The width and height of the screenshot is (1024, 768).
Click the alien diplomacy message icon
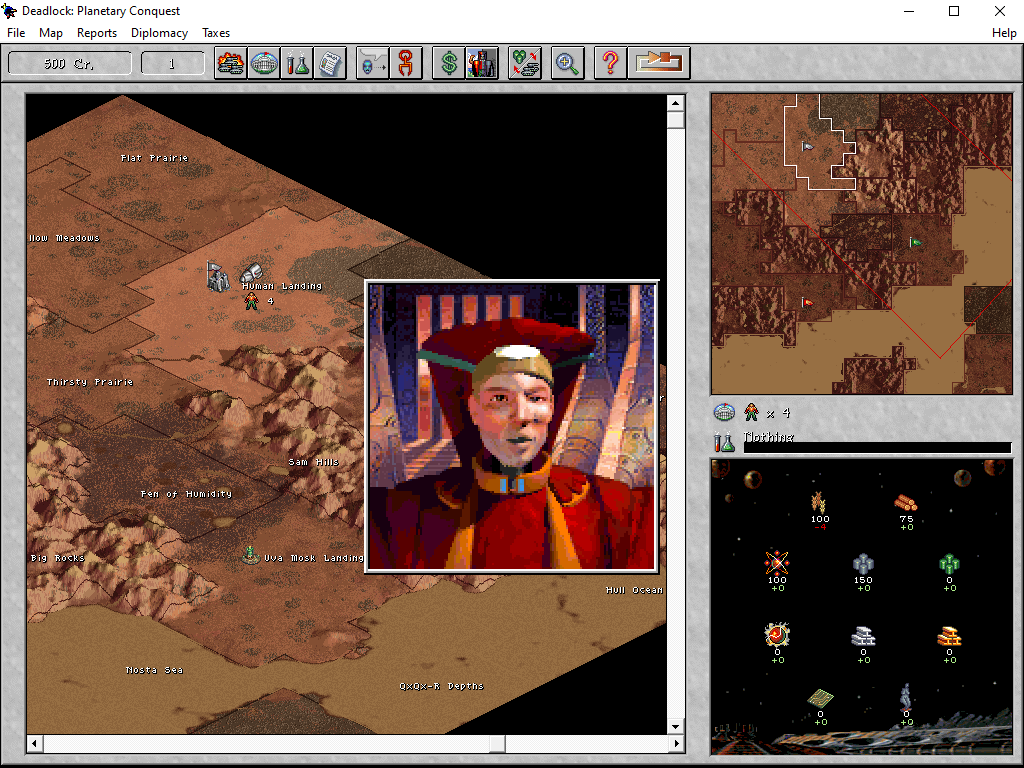373,63
